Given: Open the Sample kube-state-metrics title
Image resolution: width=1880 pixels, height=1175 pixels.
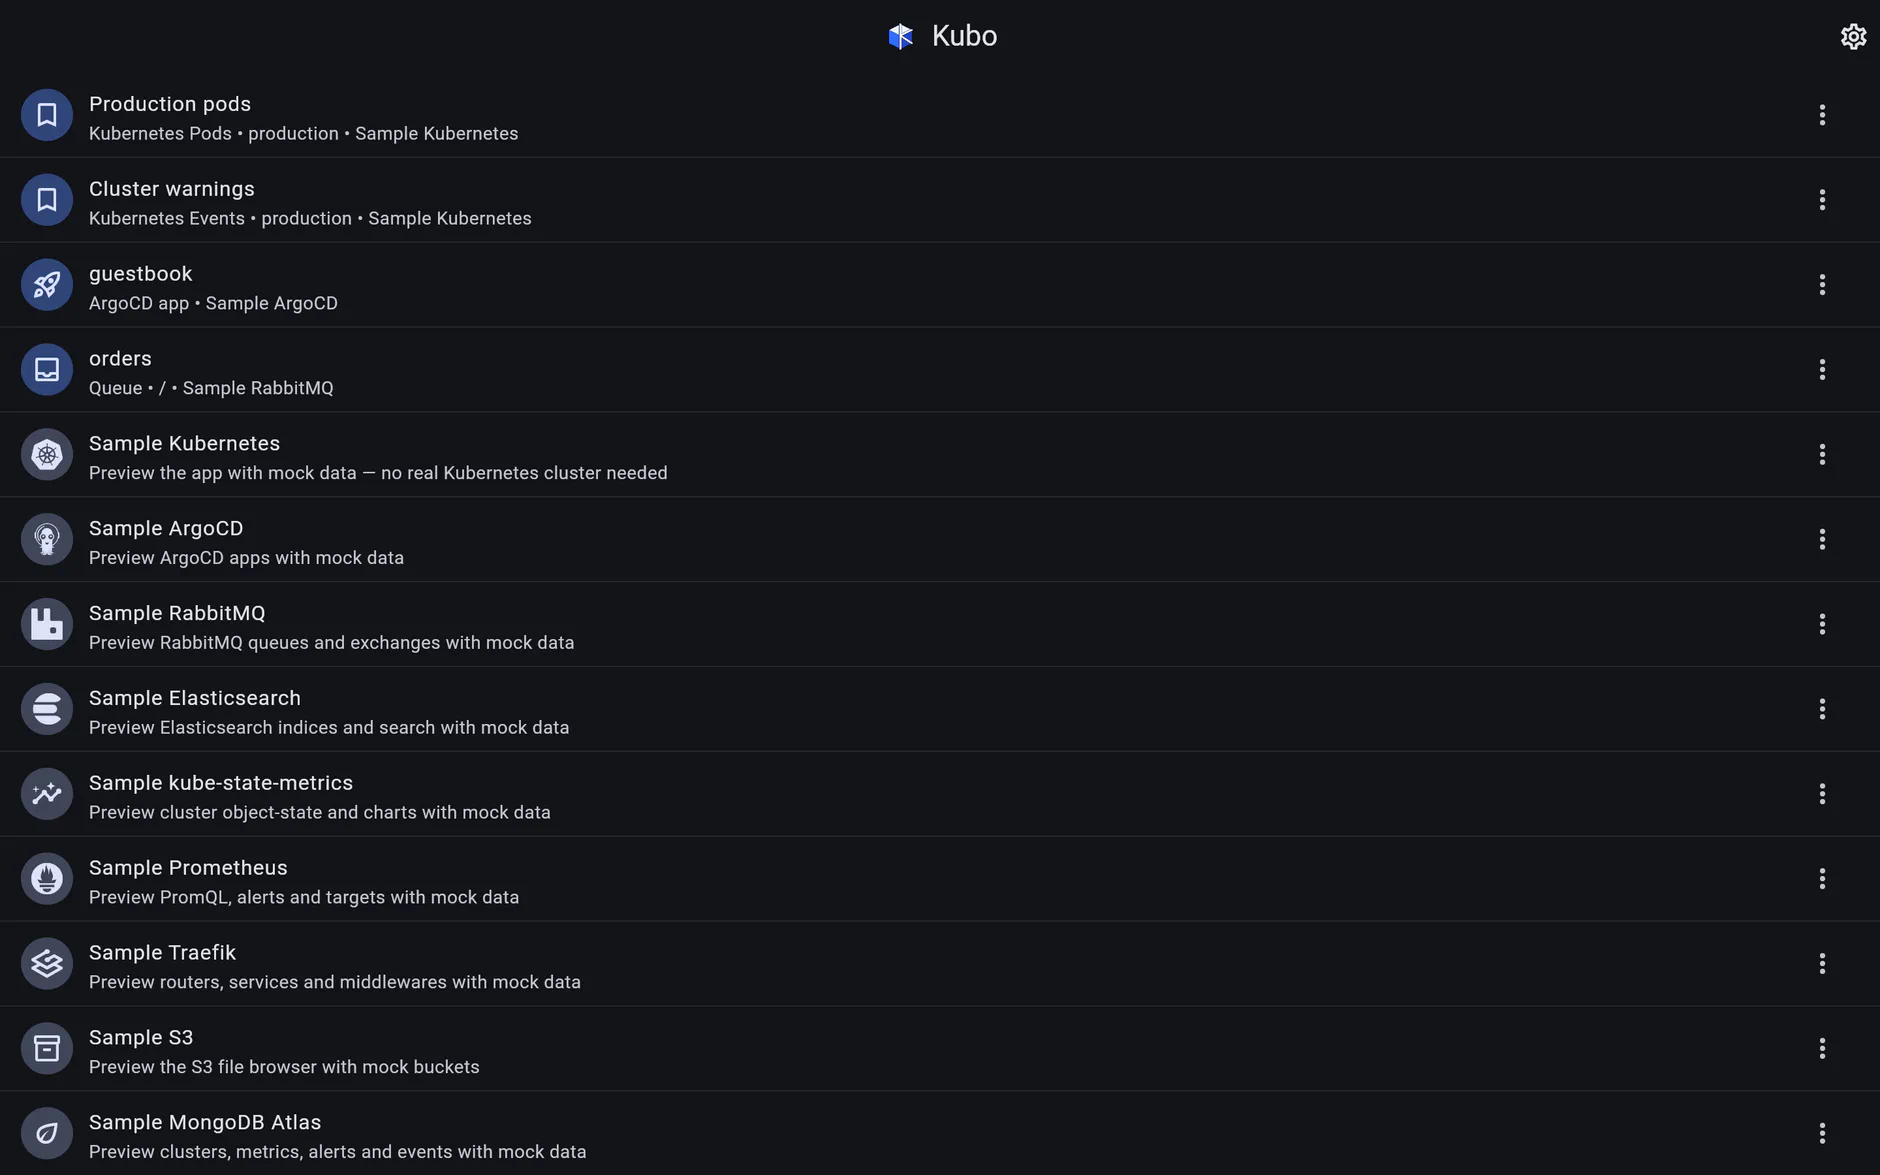Looking at the screenshot, I should 221,783.
